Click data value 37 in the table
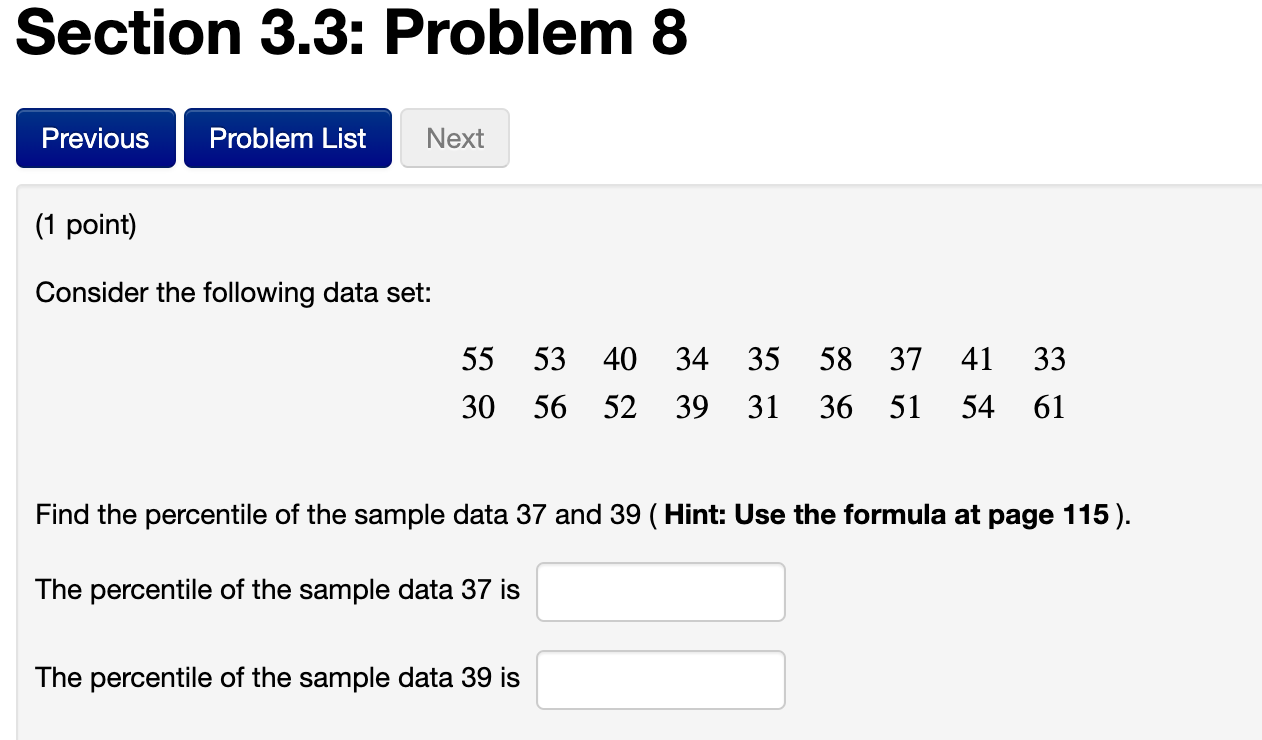 906,358
